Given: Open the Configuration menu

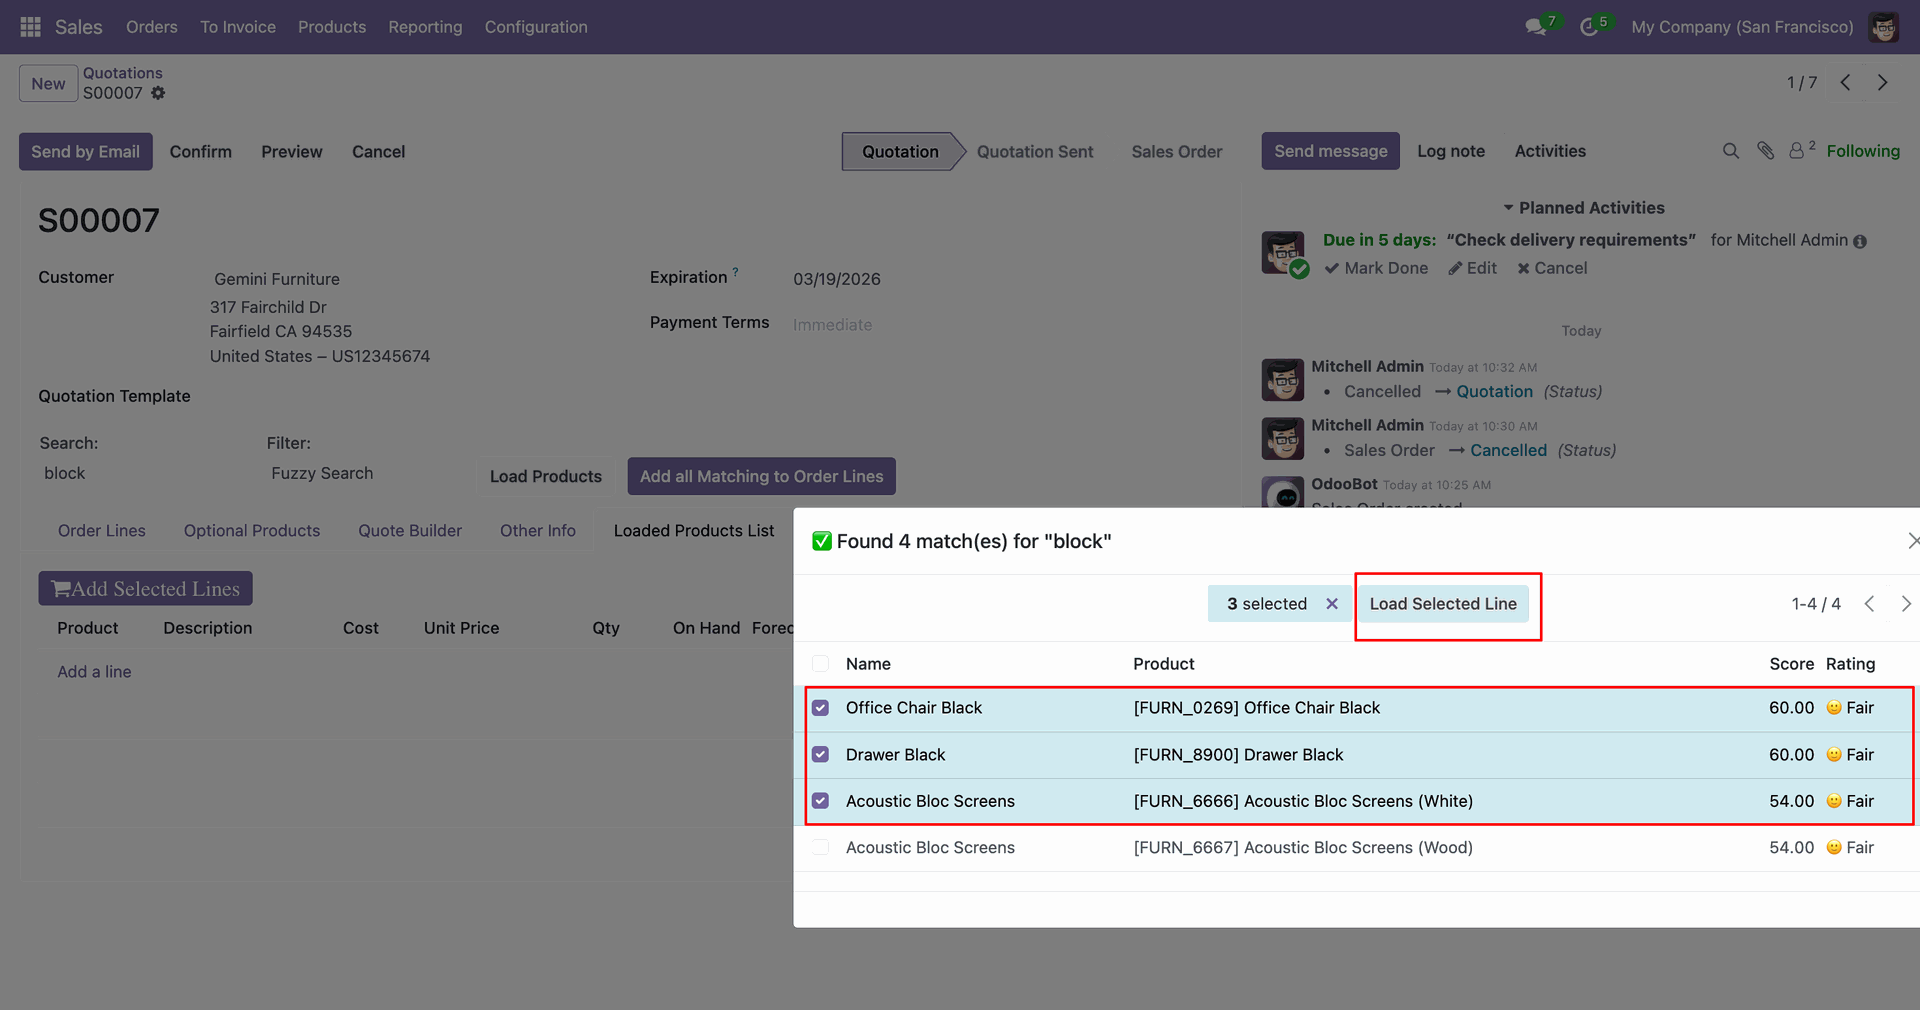Looking at the screenshot, I should [536, 27].
